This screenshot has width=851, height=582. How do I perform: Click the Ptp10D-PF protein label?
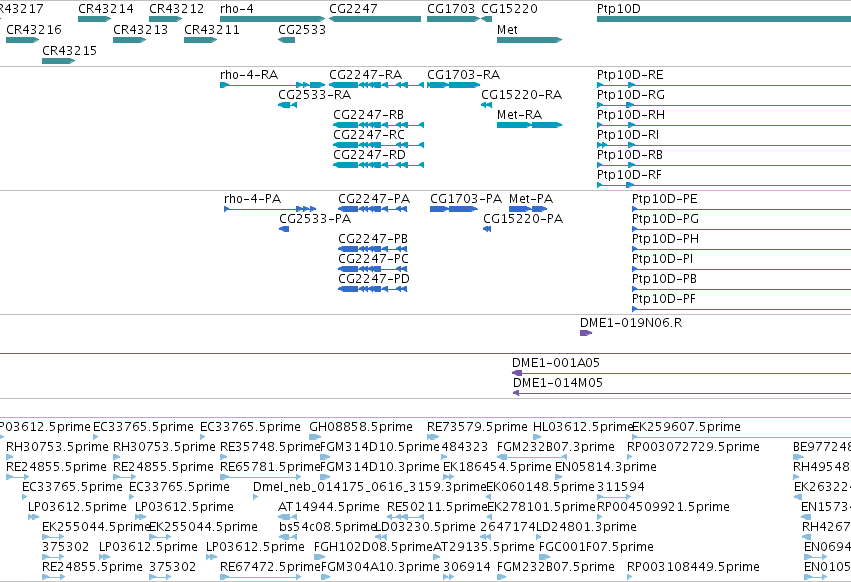coord(664,299)
